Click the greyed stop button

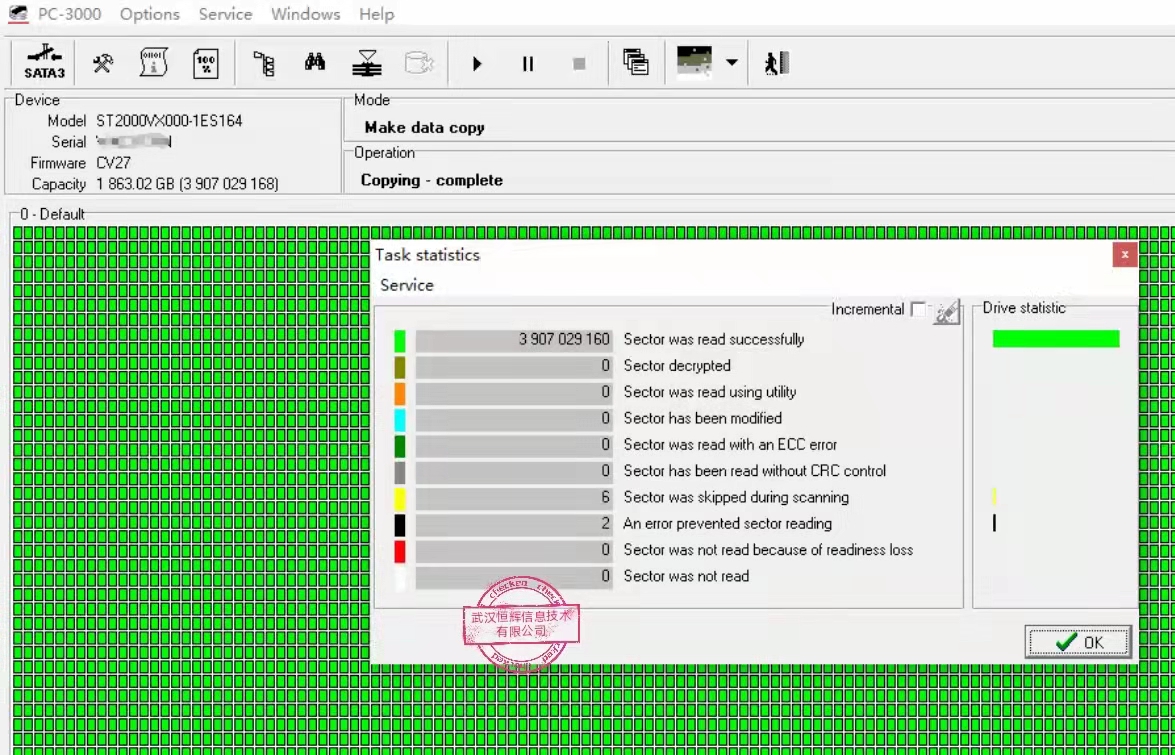pyautogui.click(x=579, y=64)
